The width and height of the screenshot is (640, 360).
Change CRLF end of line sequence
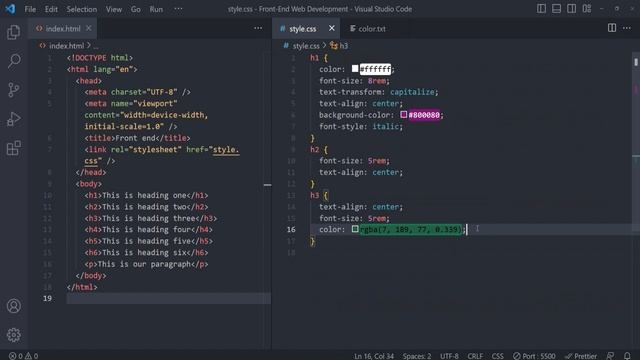pyautogui.click(x=475, y=356)
